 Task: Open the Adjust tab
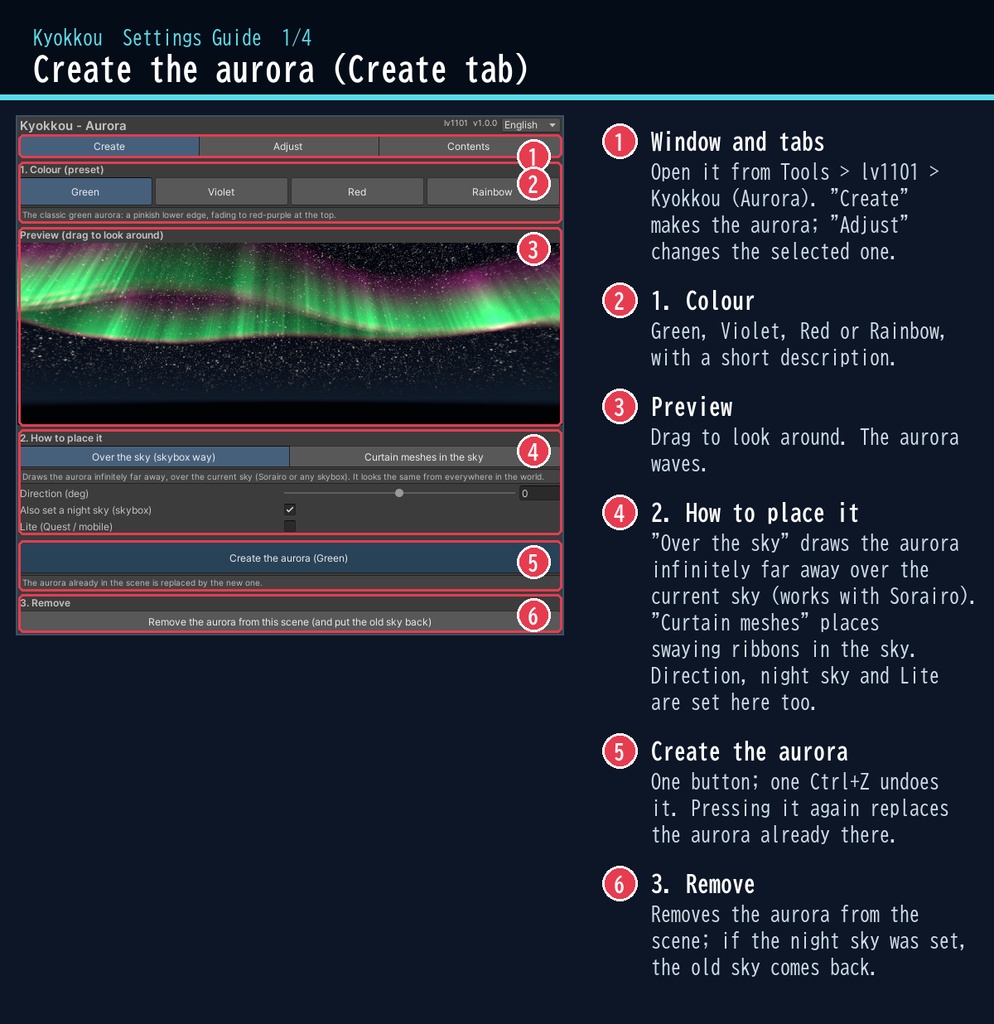288,146
